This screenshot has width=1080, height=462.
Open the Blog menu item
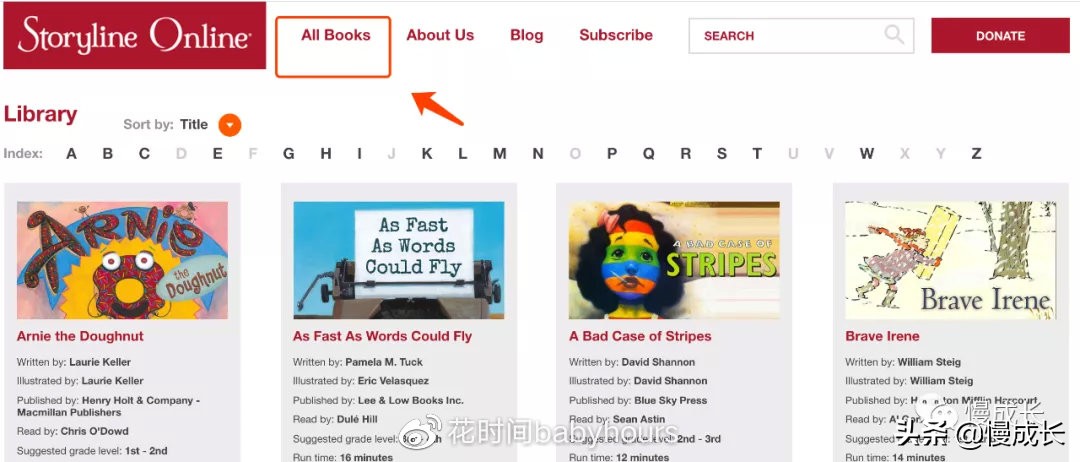pos(526,35)
